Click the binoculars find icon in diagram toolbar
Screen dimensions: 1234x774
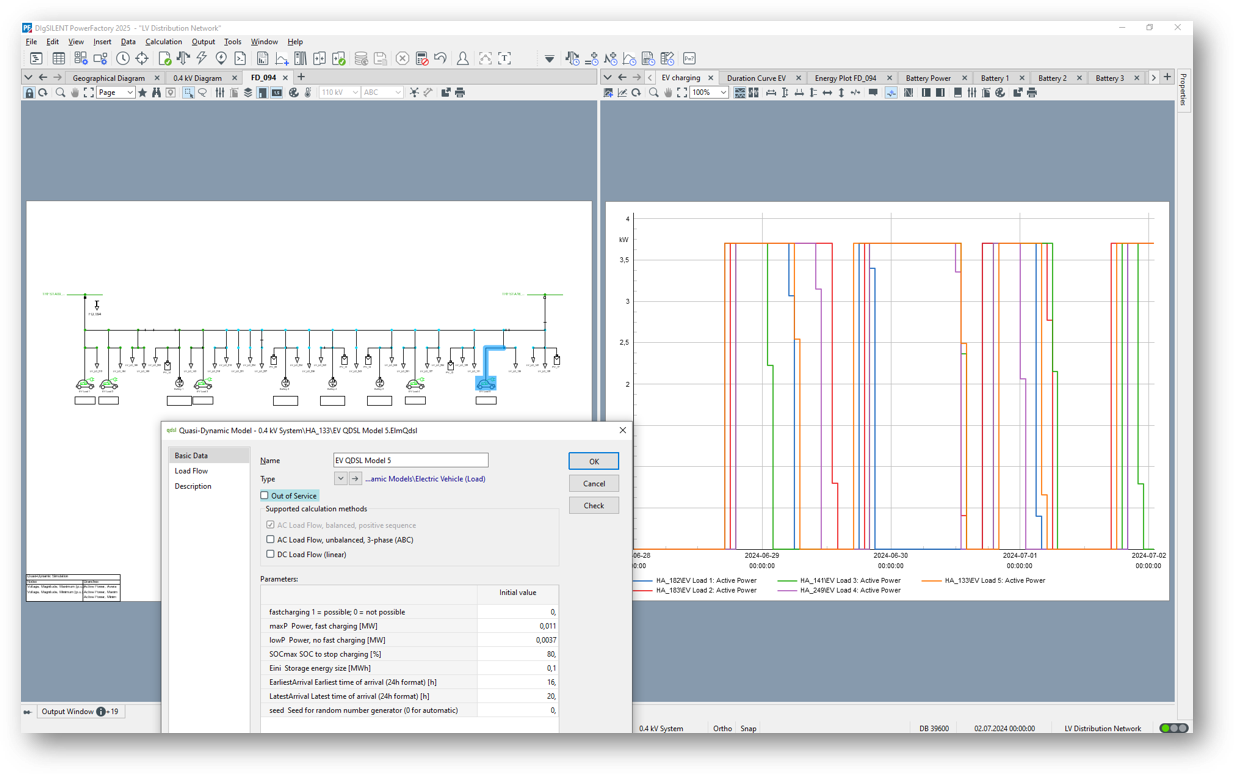156,93
